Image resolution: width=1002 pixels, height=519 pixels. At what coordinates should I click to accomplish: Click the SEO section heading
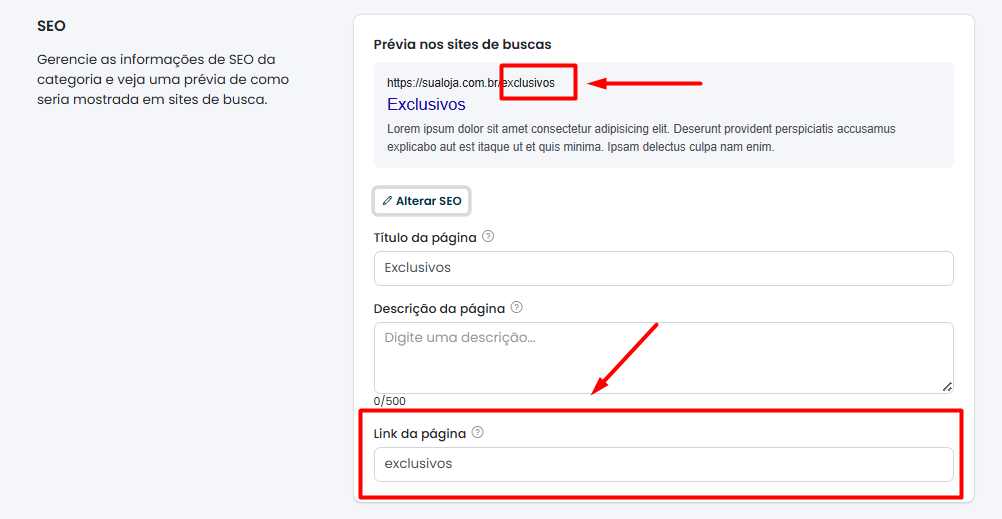pos(51,26)
